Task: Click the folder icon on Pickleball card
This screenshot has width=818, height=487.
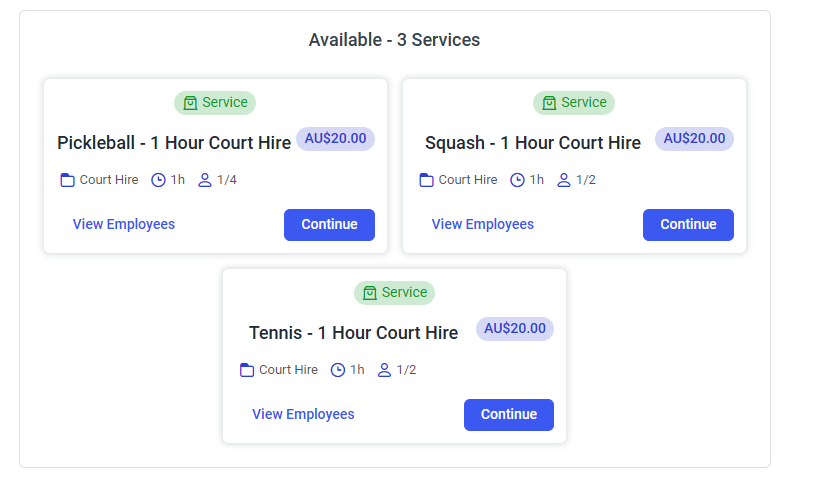Action: (68, 180)
